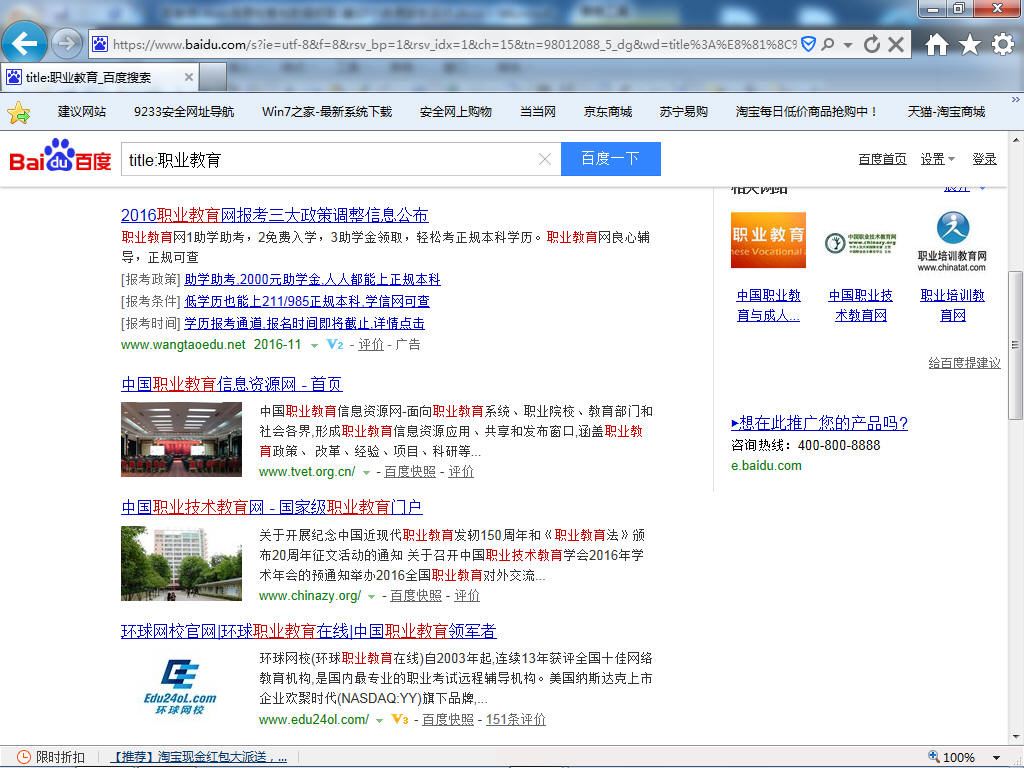Open the 淘宝每日低价商品抢购中 bookmark
The image size is (1024, 768).
pyautogui.click(x=807, y=112)
